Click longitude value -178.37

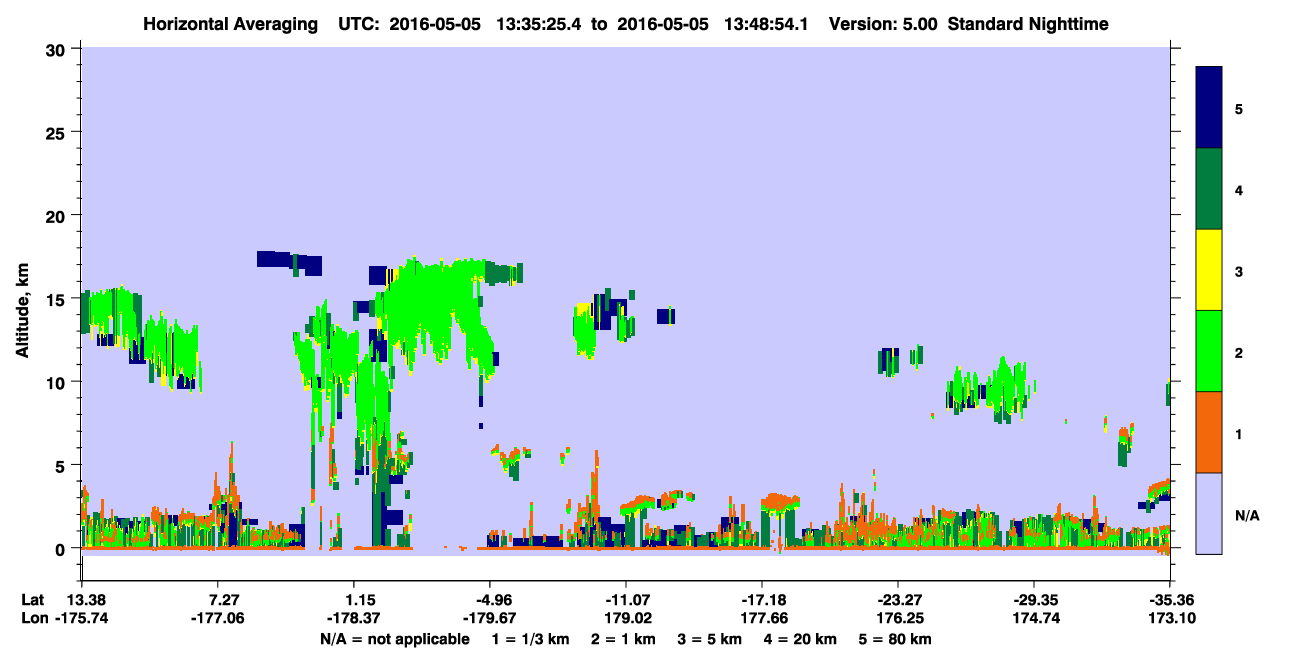coord(354,619)
